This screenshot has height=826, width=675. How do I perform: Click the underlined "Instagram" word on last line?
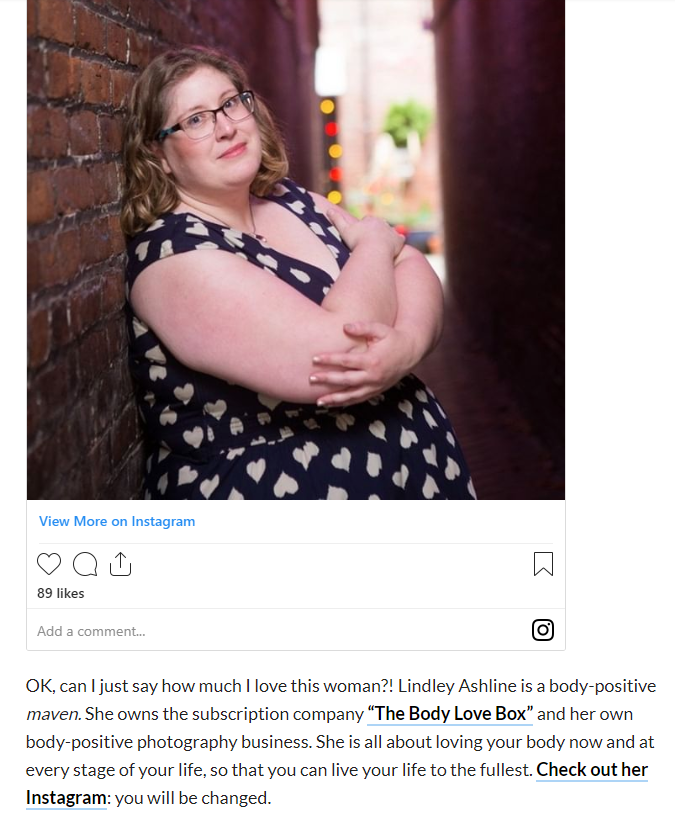(x=66, y=798)
